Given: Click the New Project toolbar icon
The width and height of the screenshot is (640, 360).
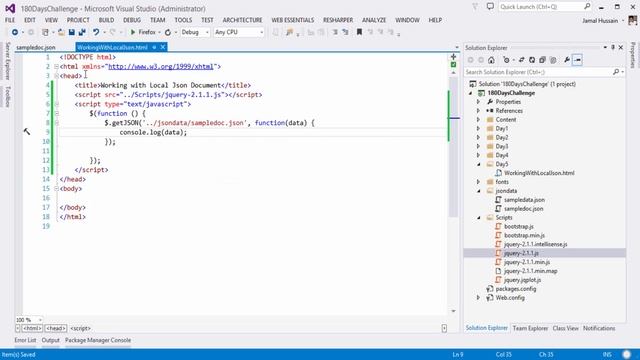Looking at the screenshot, I should tap(45, 32).
